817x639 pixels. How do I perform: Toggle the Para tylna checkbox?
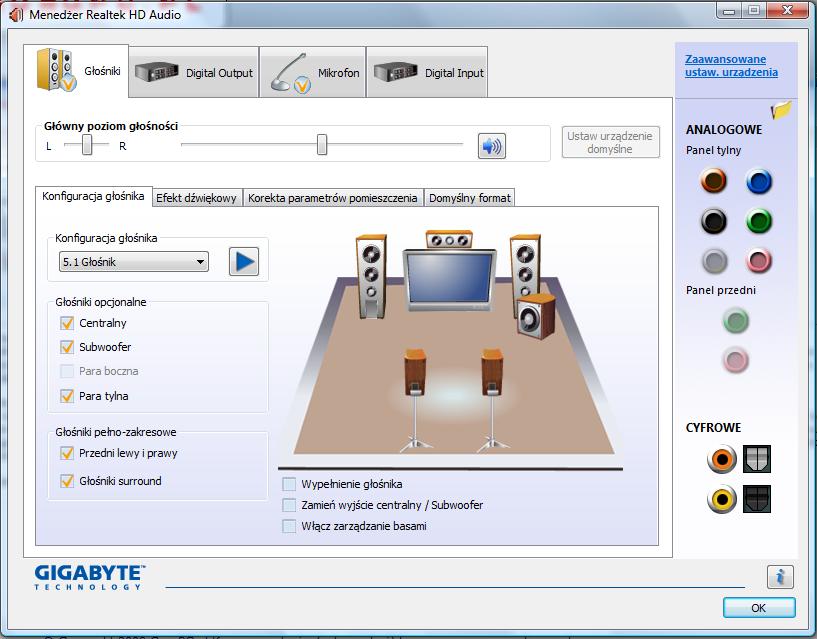67,396
